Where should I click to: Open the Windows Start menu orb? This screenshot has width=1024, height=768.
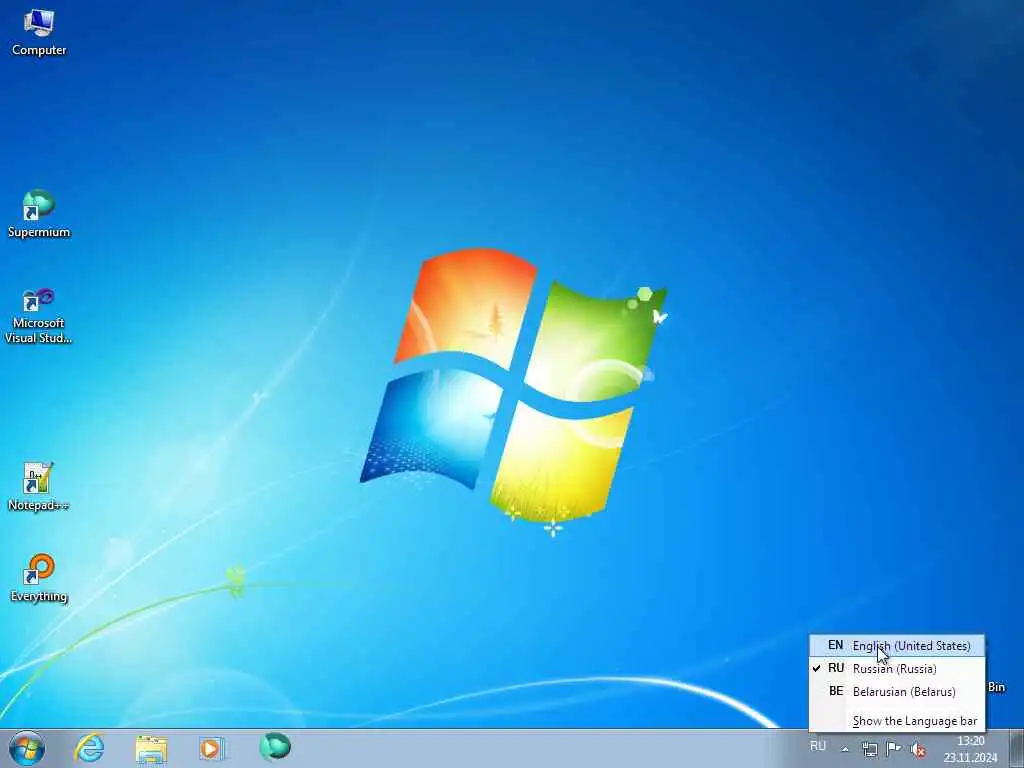coord(27,748)
